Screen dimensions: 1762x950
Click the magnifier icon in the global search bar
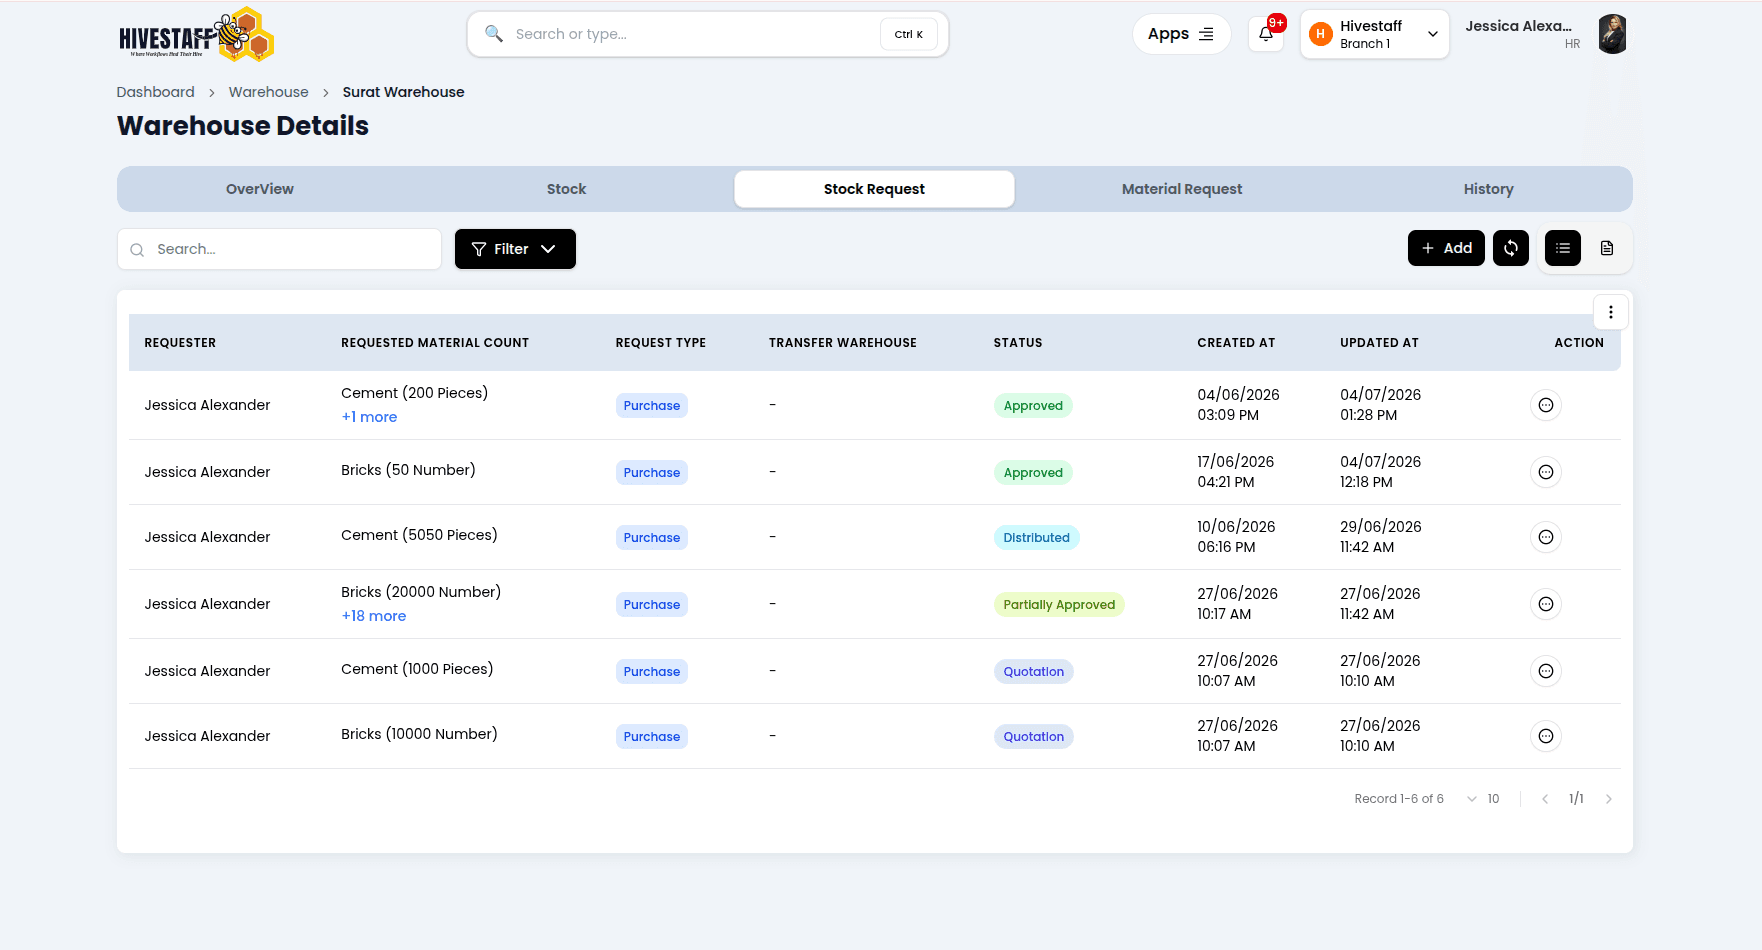click(493, 34)
